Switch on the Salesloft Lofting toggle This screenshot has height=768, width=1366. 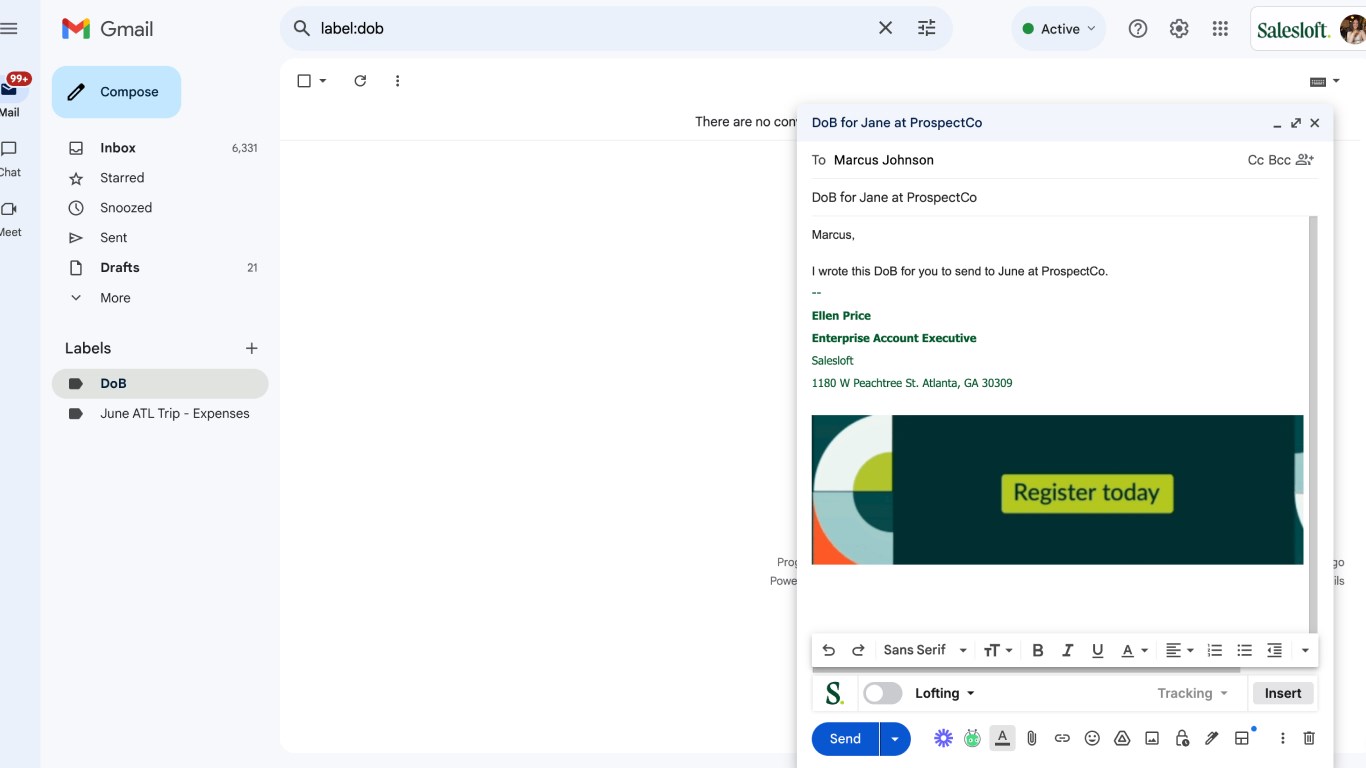point(883,693)
